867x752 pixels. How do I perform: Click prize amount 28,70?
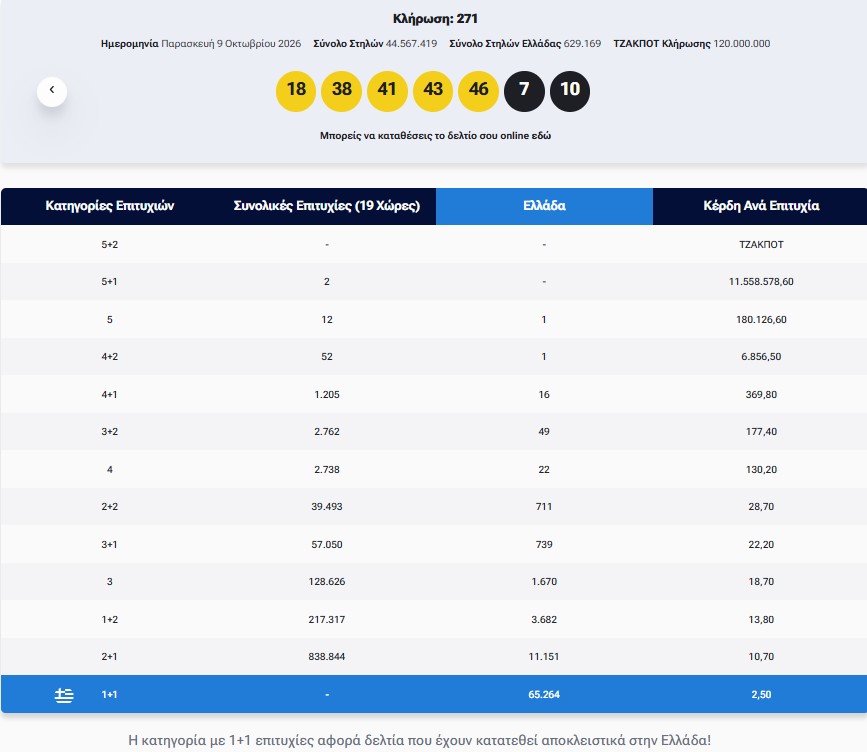point(761,506)
